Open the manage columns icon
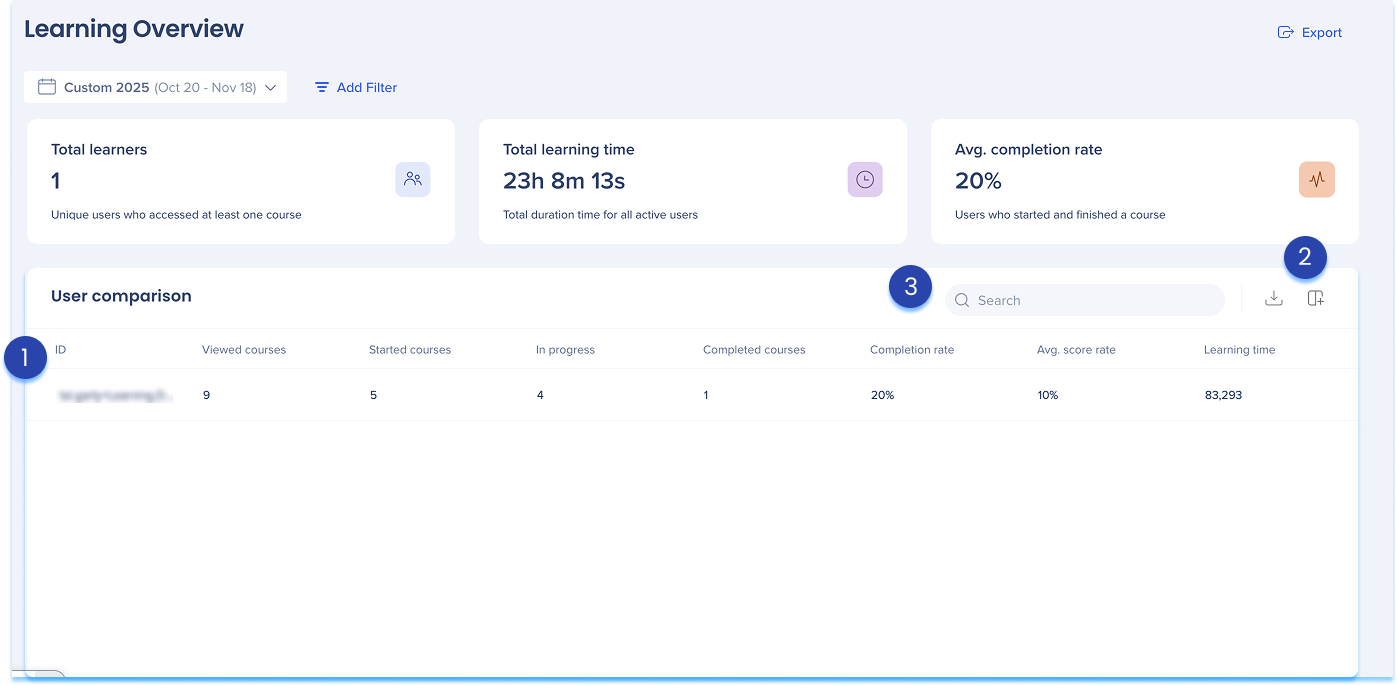The image size is (1397, 685). point(1316,299)
